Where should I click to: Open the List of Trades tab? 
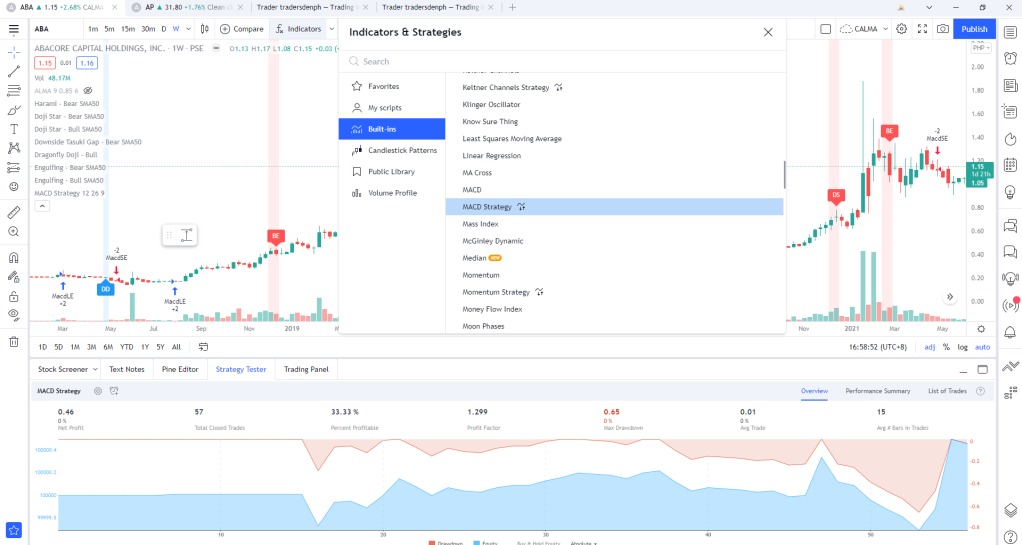coord(947,391)
